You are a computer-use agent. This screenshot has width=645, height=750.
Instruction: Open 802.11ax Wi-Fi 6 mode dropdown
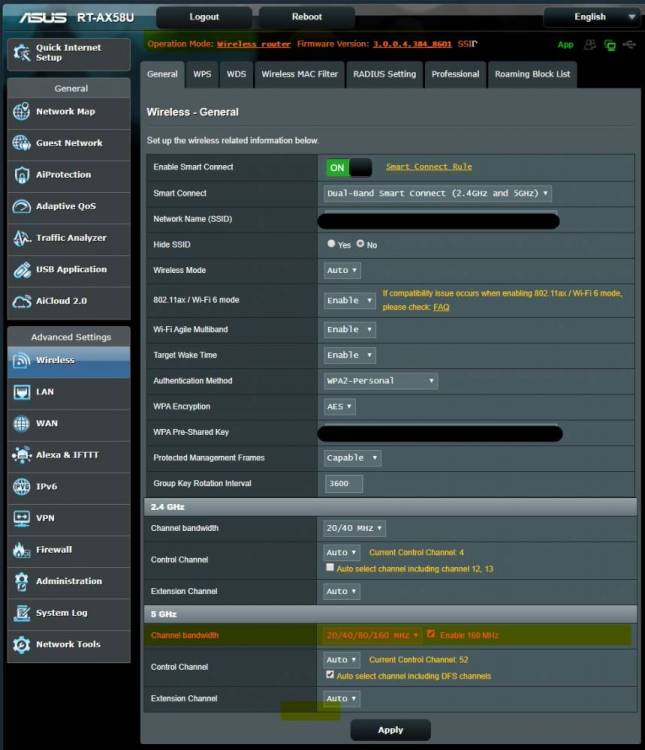[x=350, y=300]
